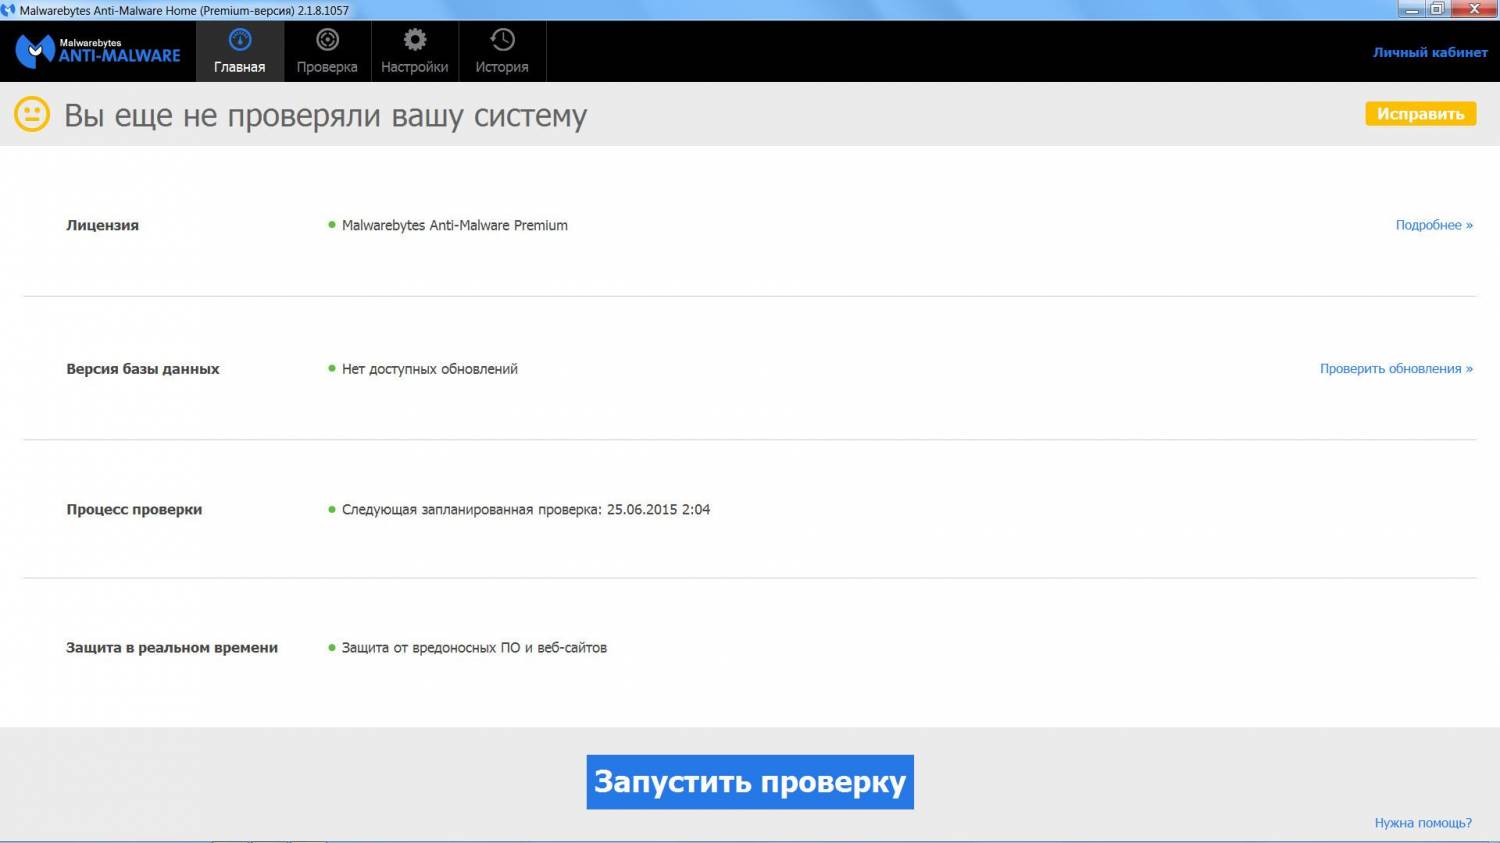Click green status dot beside Нет доступных обновлений

click(332, 369)
